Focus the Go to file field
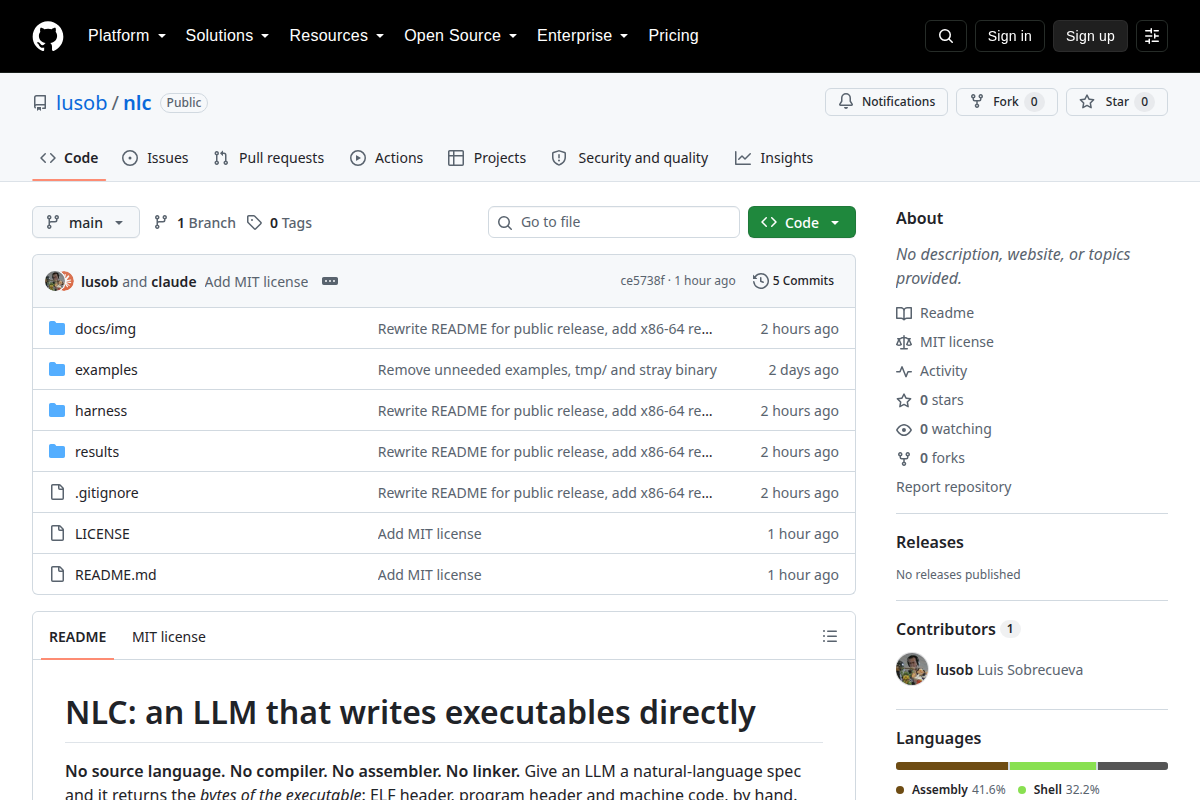 click(x=614, y=222)
